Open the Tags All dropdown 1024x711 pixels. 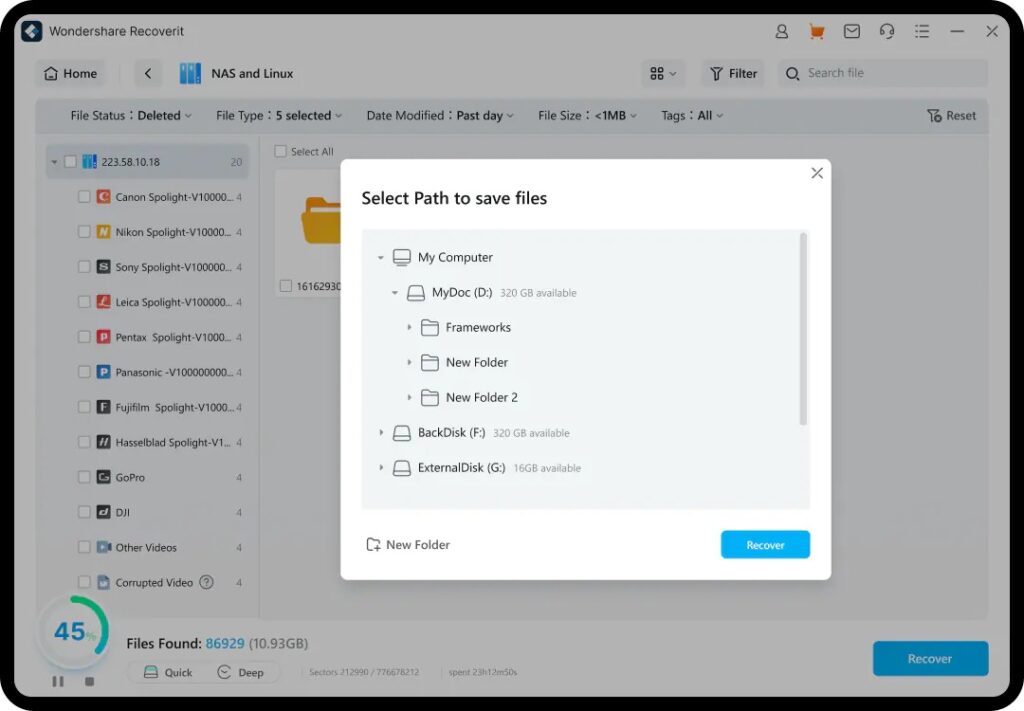pos(692,116)
